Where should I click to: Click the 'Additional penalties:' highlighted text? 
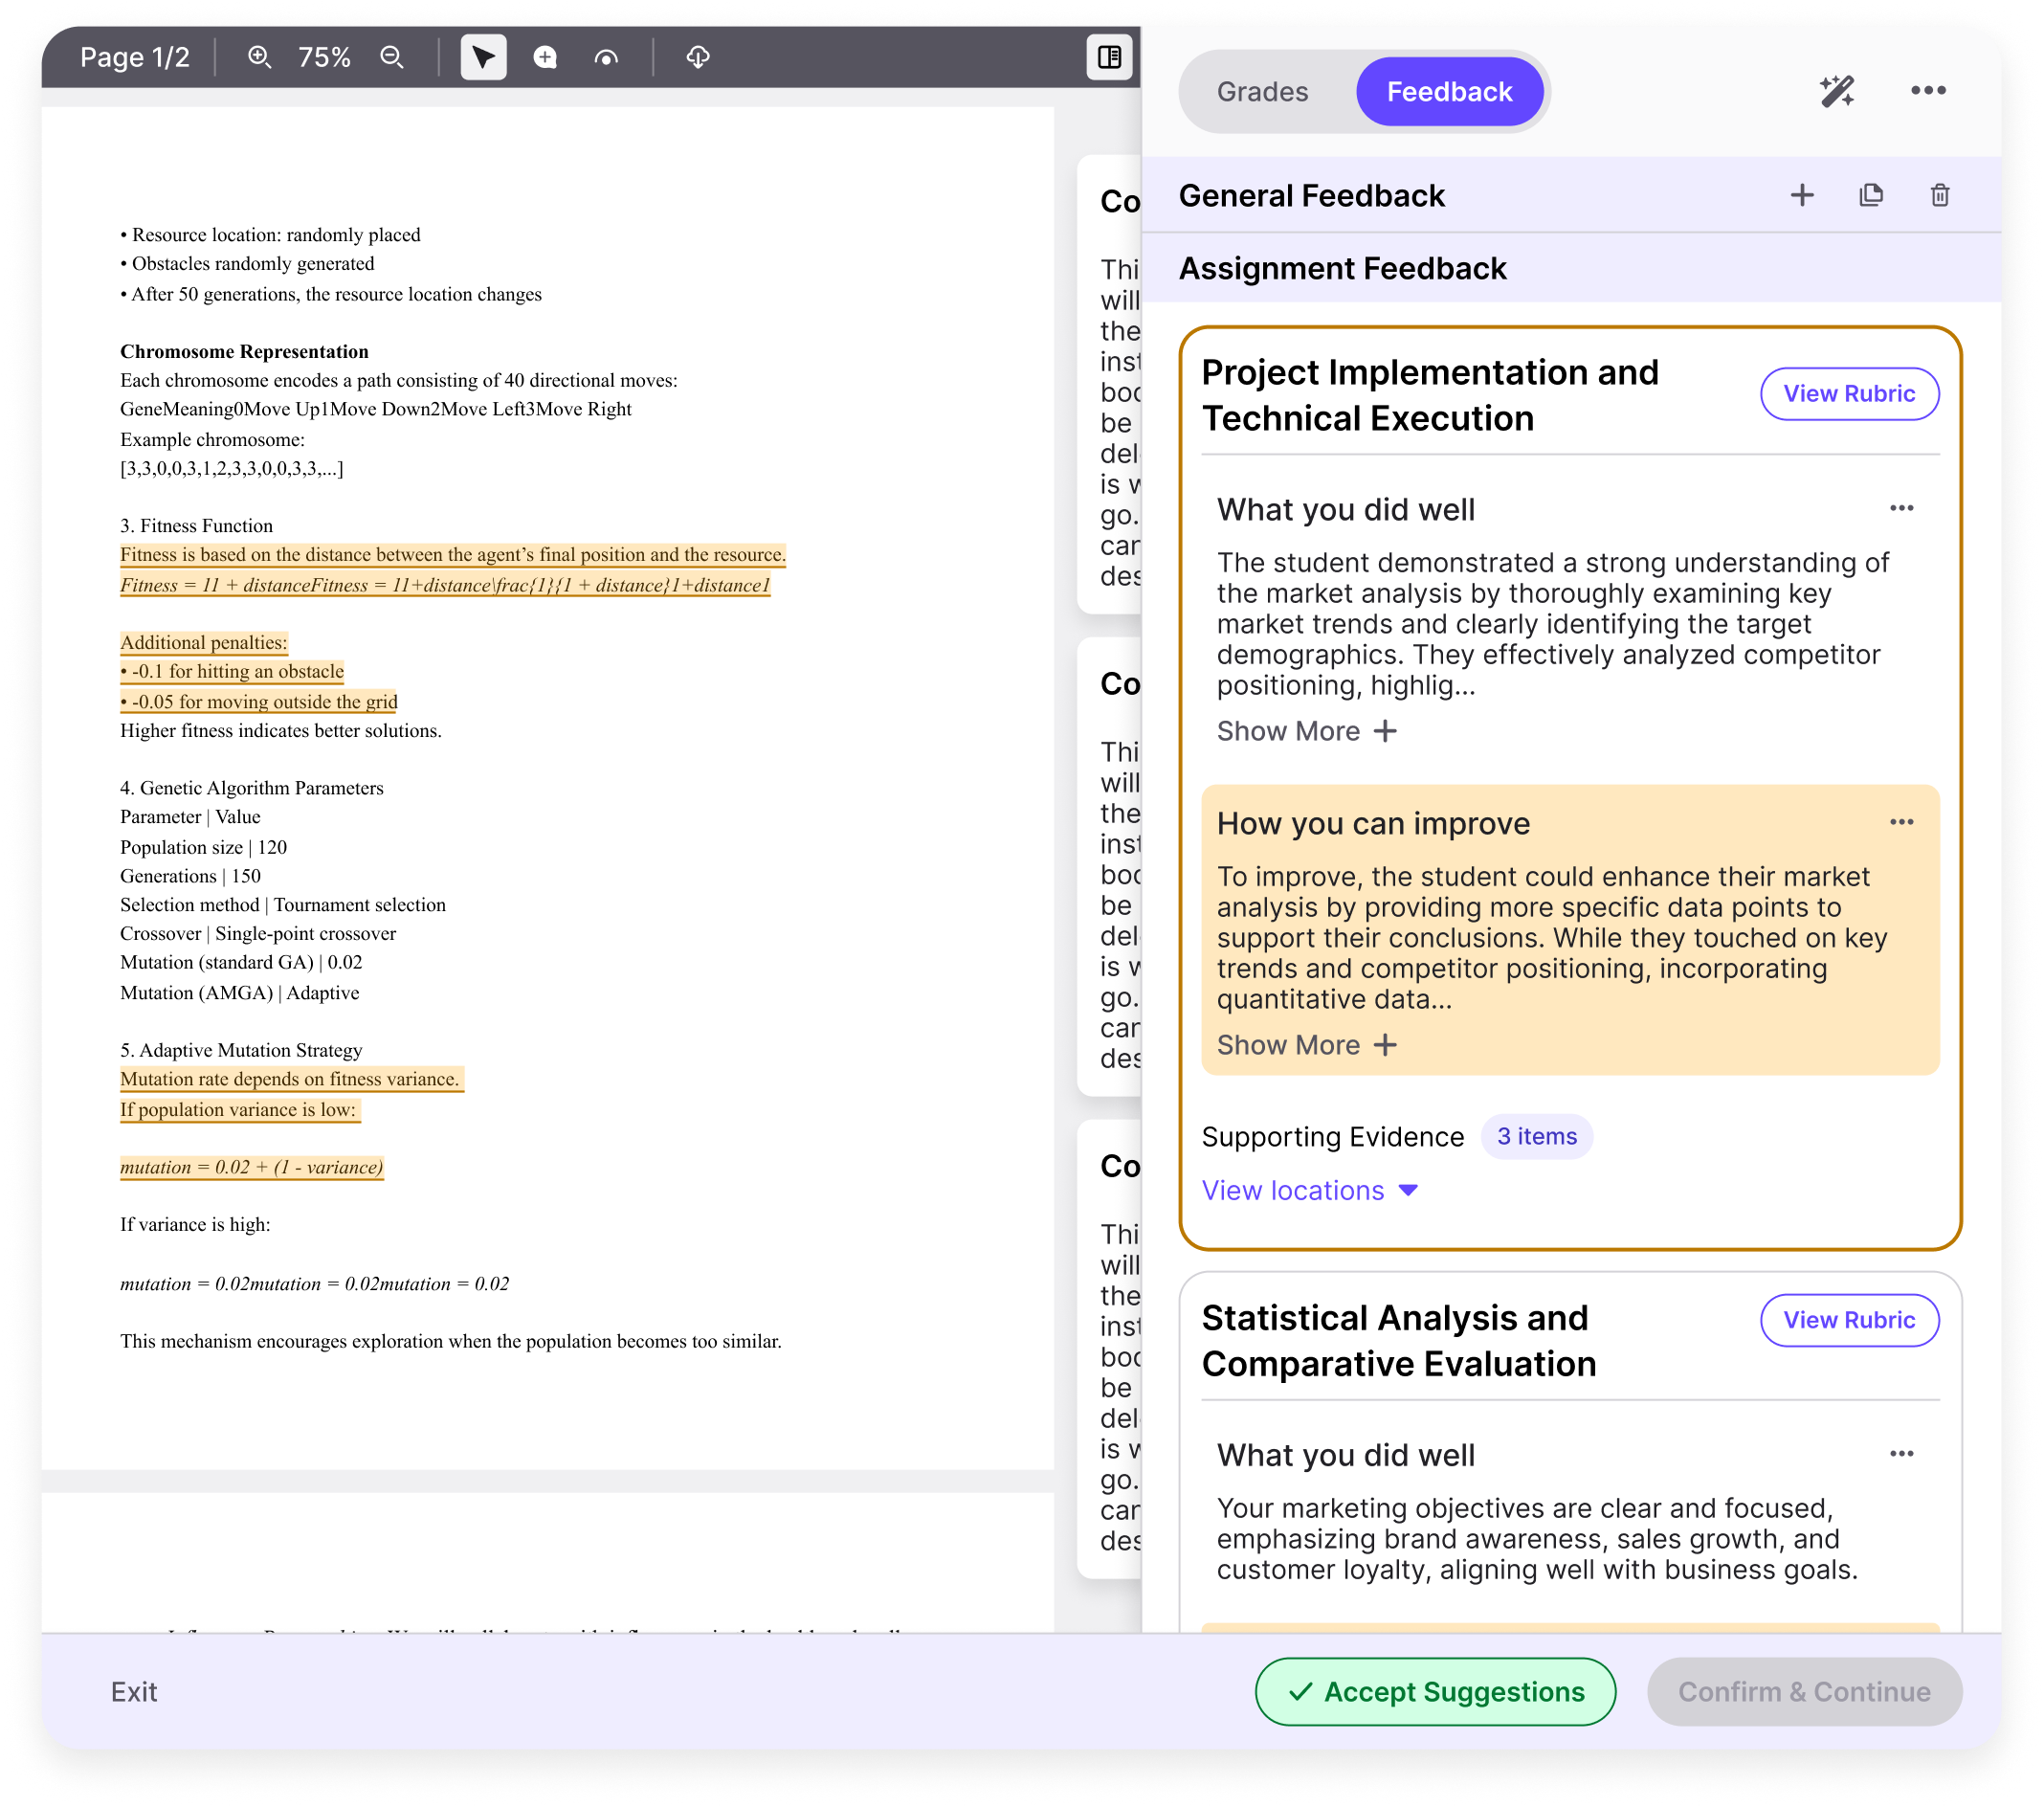pos(204,642)
